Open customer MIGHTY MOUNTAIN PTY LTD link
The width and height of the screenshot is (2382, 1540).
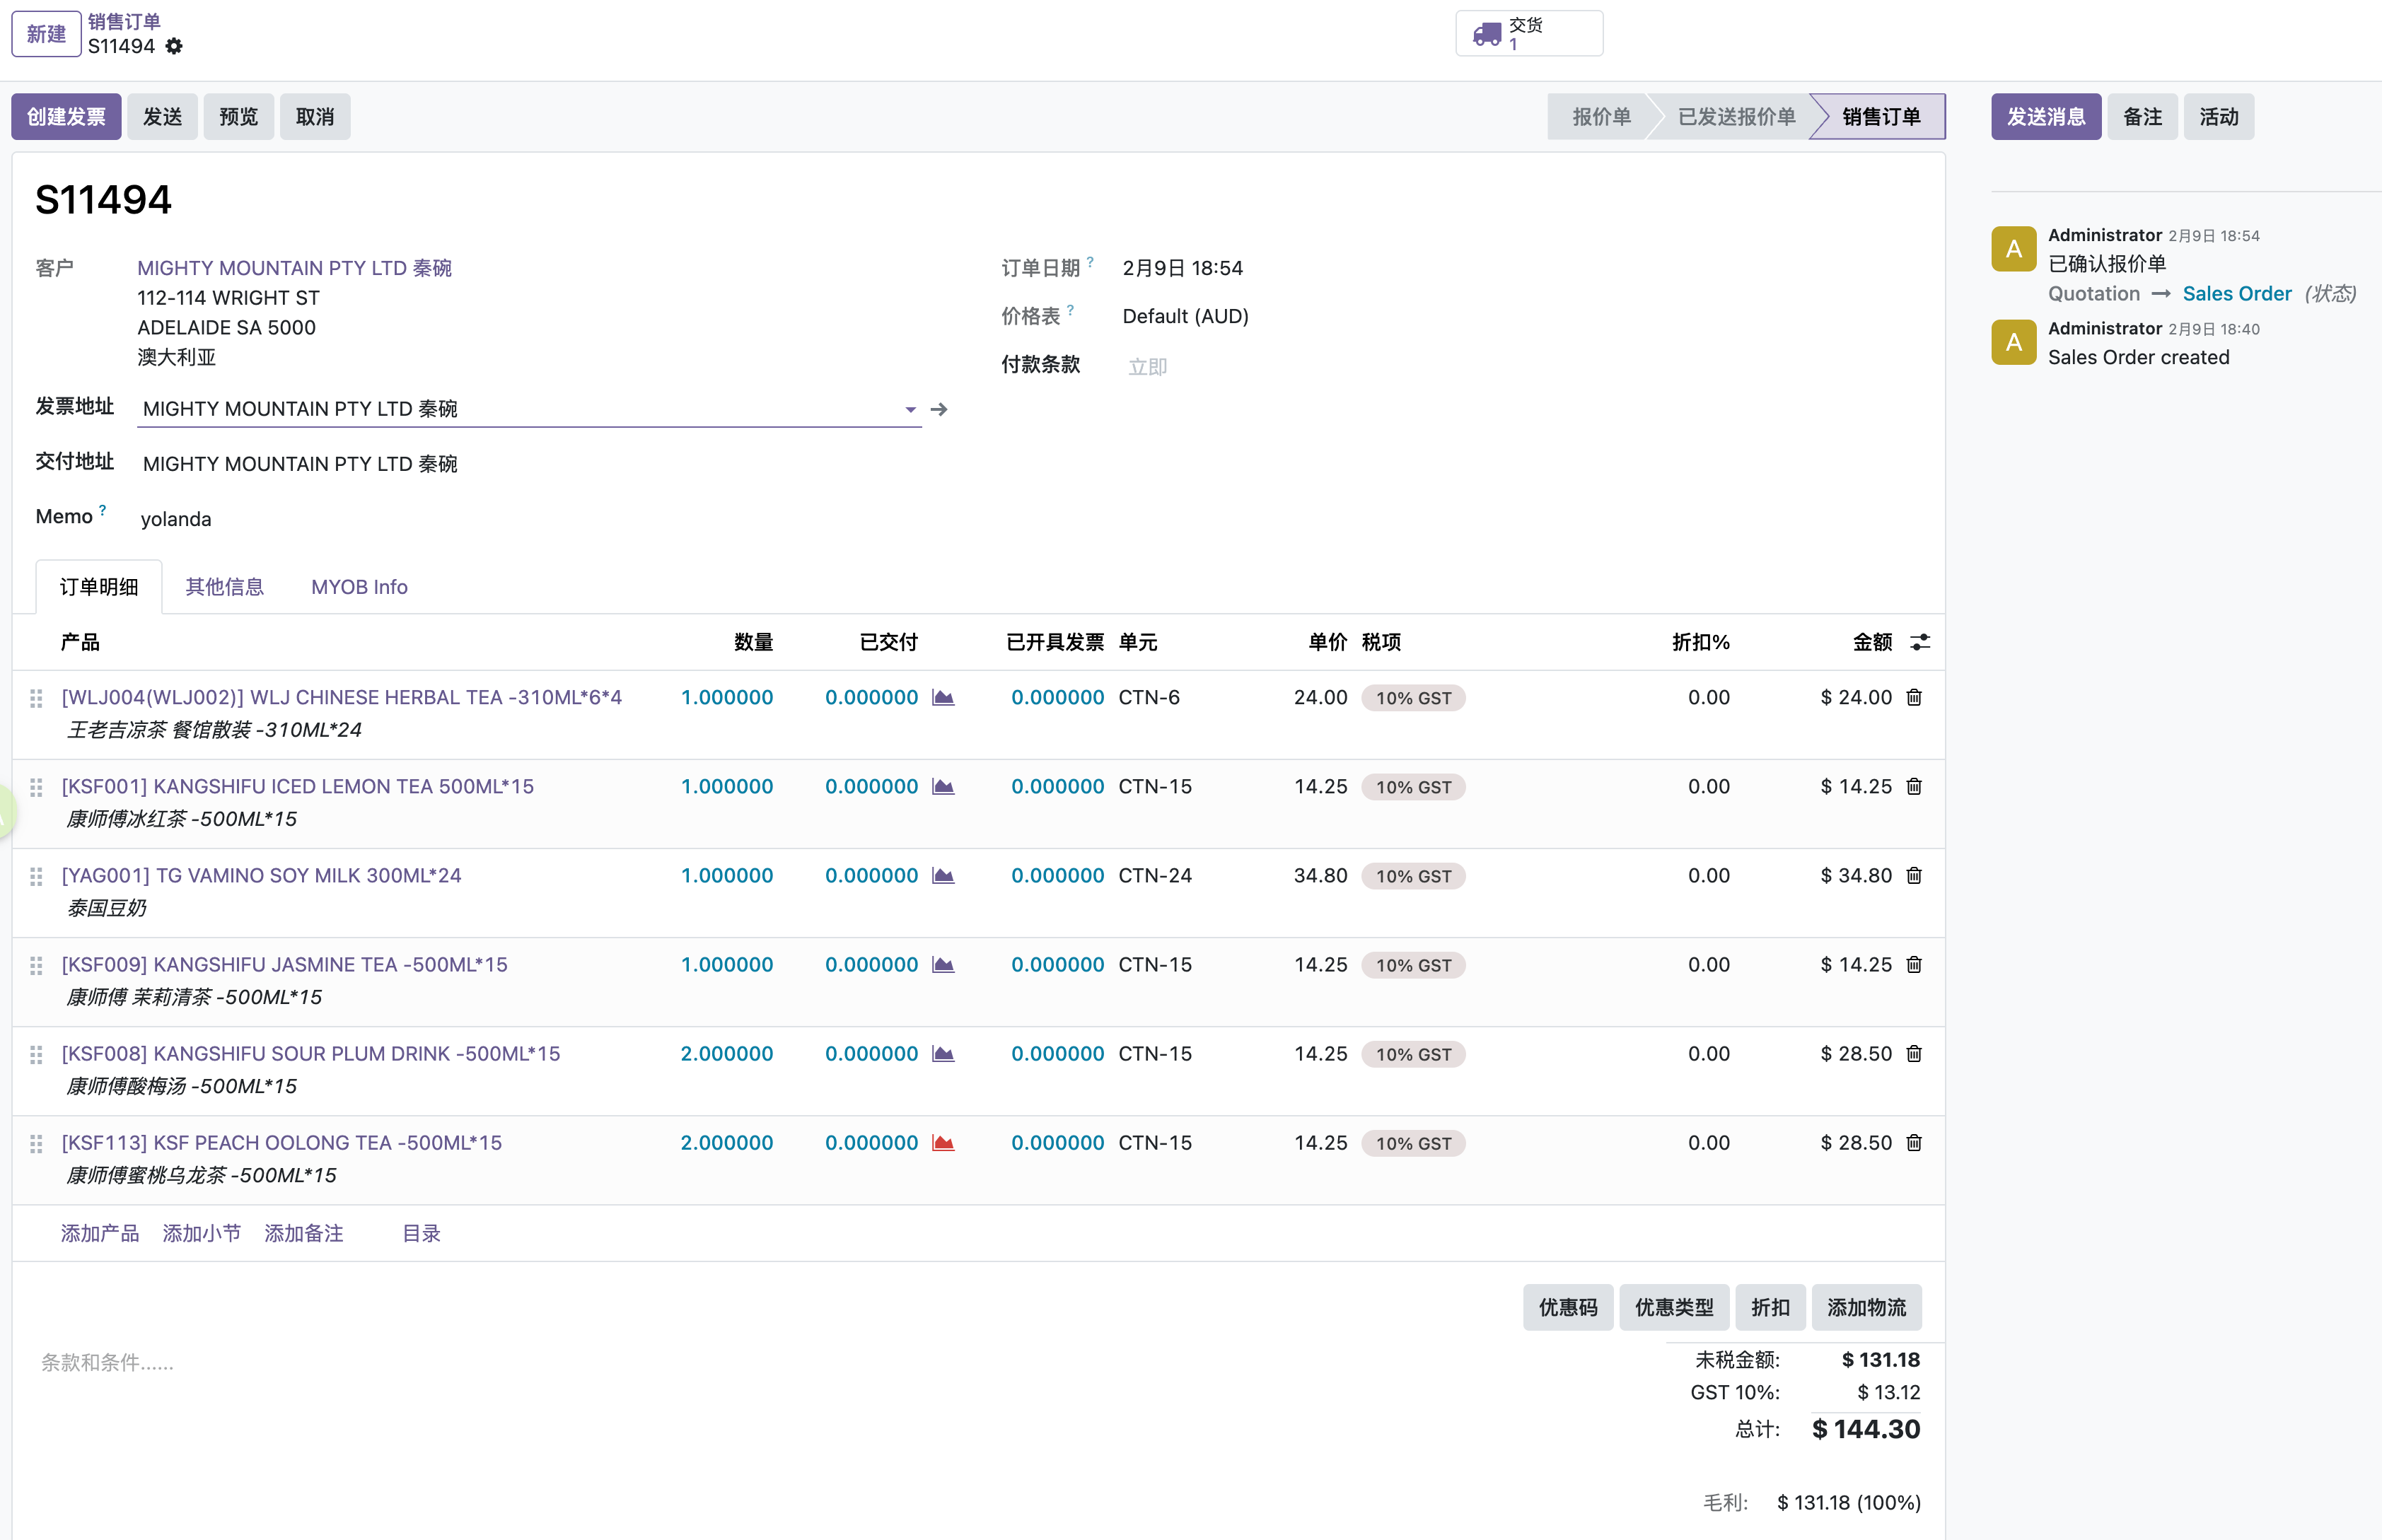pos(294,268)
